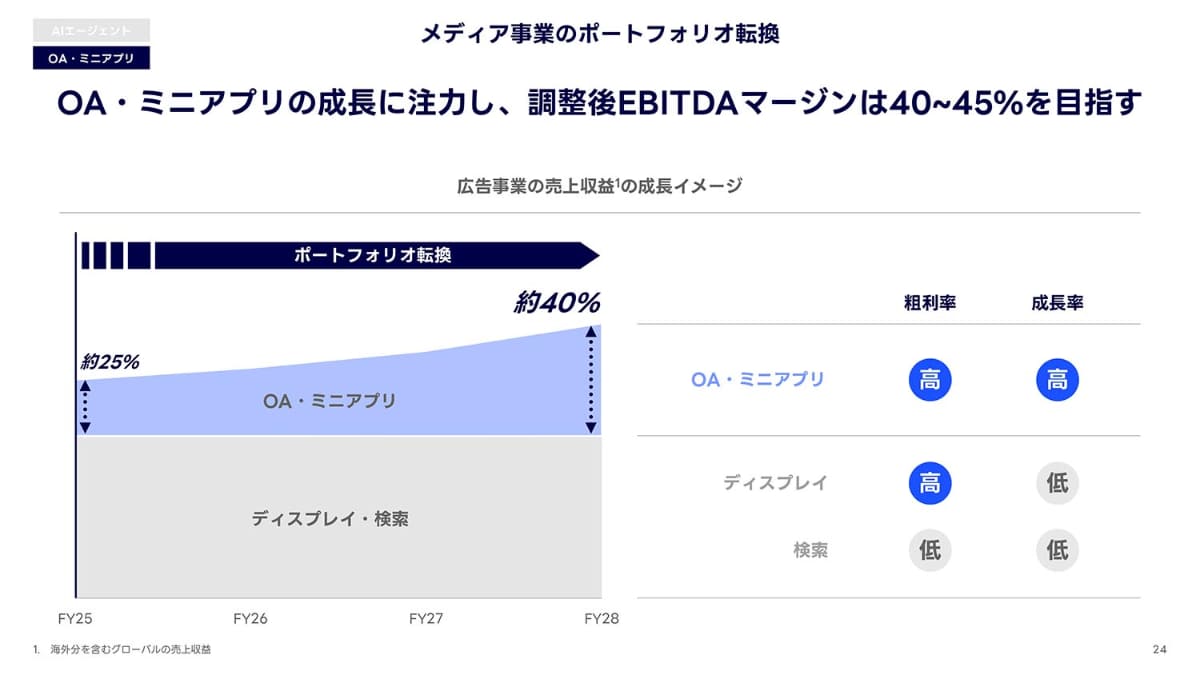
Task: Click the blue OA・ミニアプリ chart area
Action: [330, 401]
